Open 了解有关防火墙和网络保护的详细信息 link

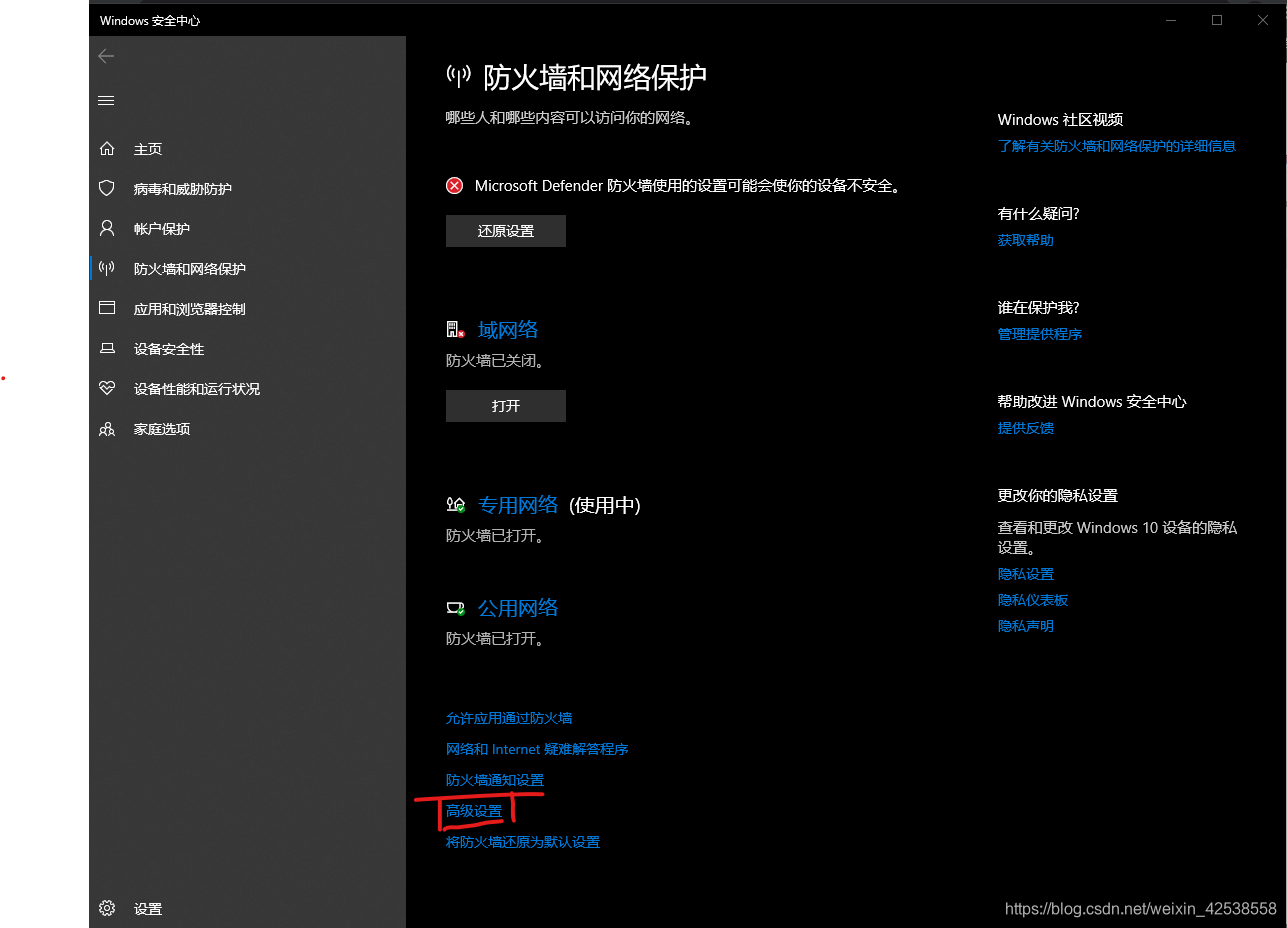point(1117,146)
